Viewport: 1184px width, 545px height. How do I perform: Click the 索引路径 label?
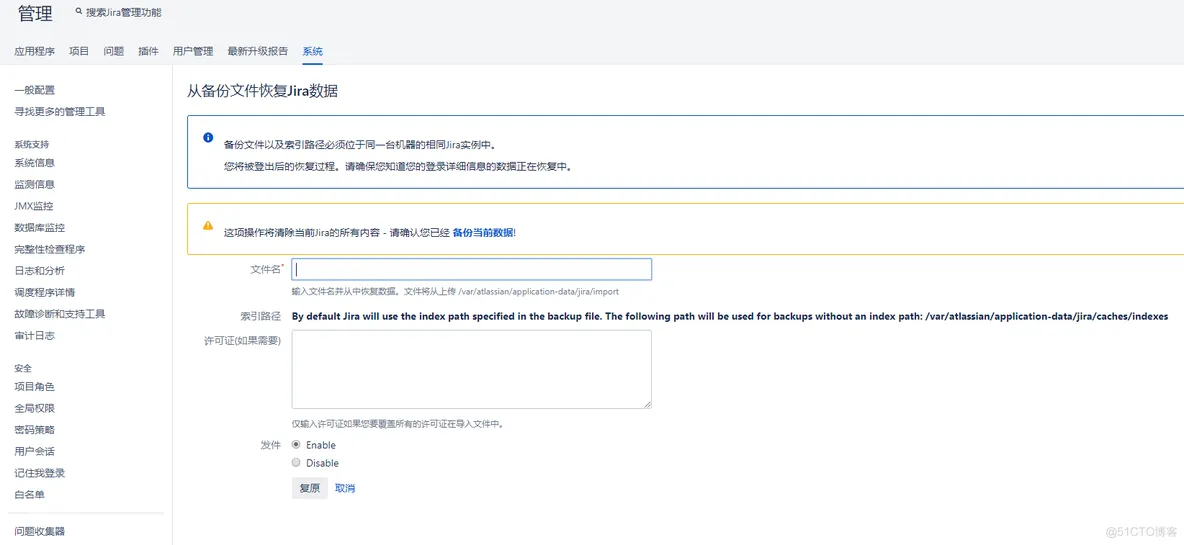[x=261, y=316]
